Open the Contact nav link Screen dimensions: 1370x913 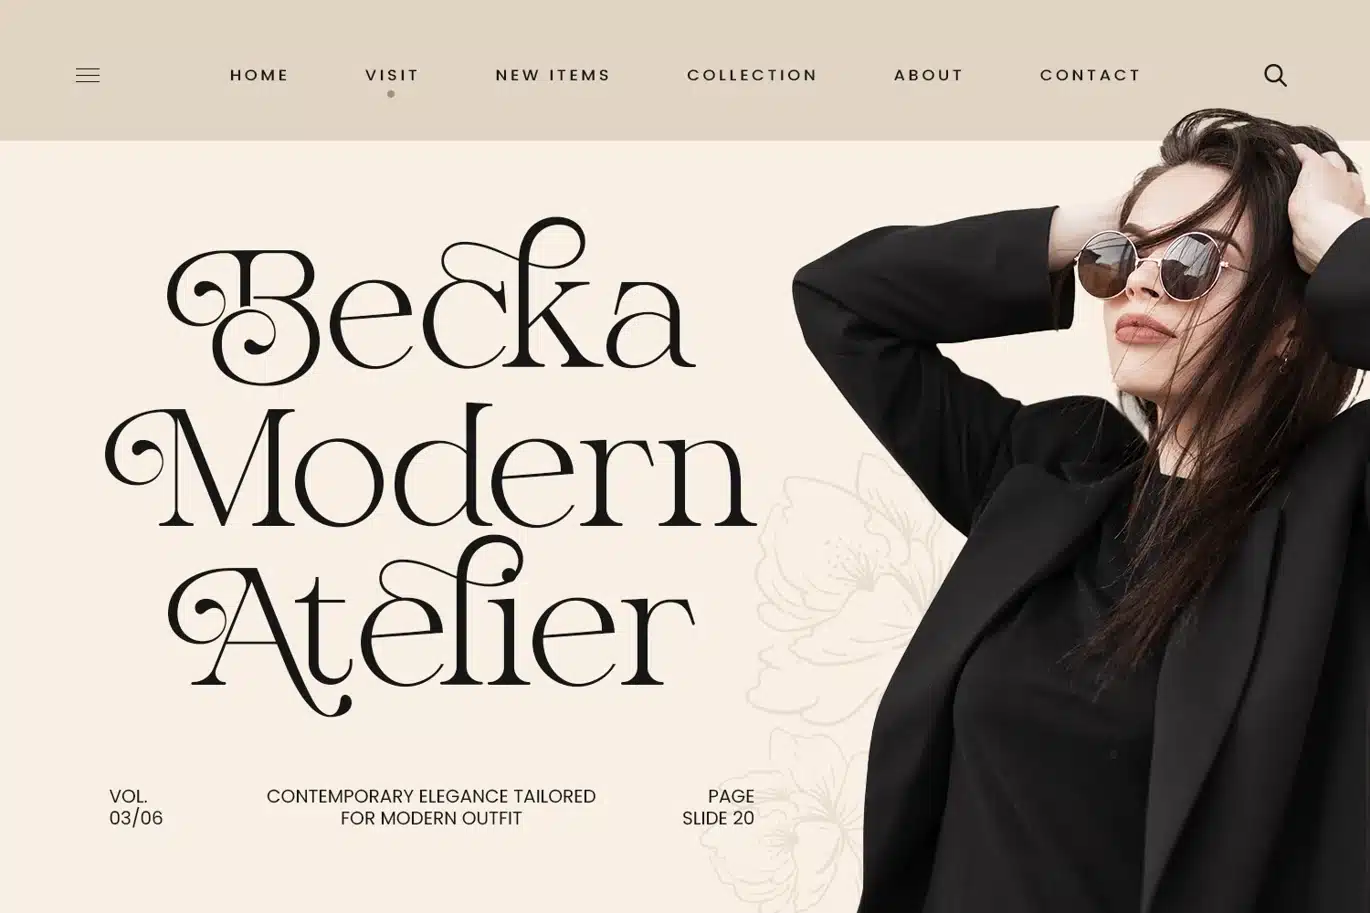(1090, 75)
